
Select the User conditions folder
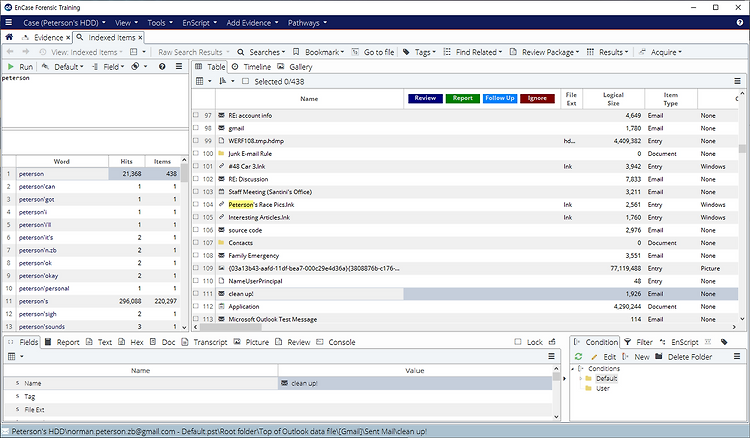coord(603,388)
